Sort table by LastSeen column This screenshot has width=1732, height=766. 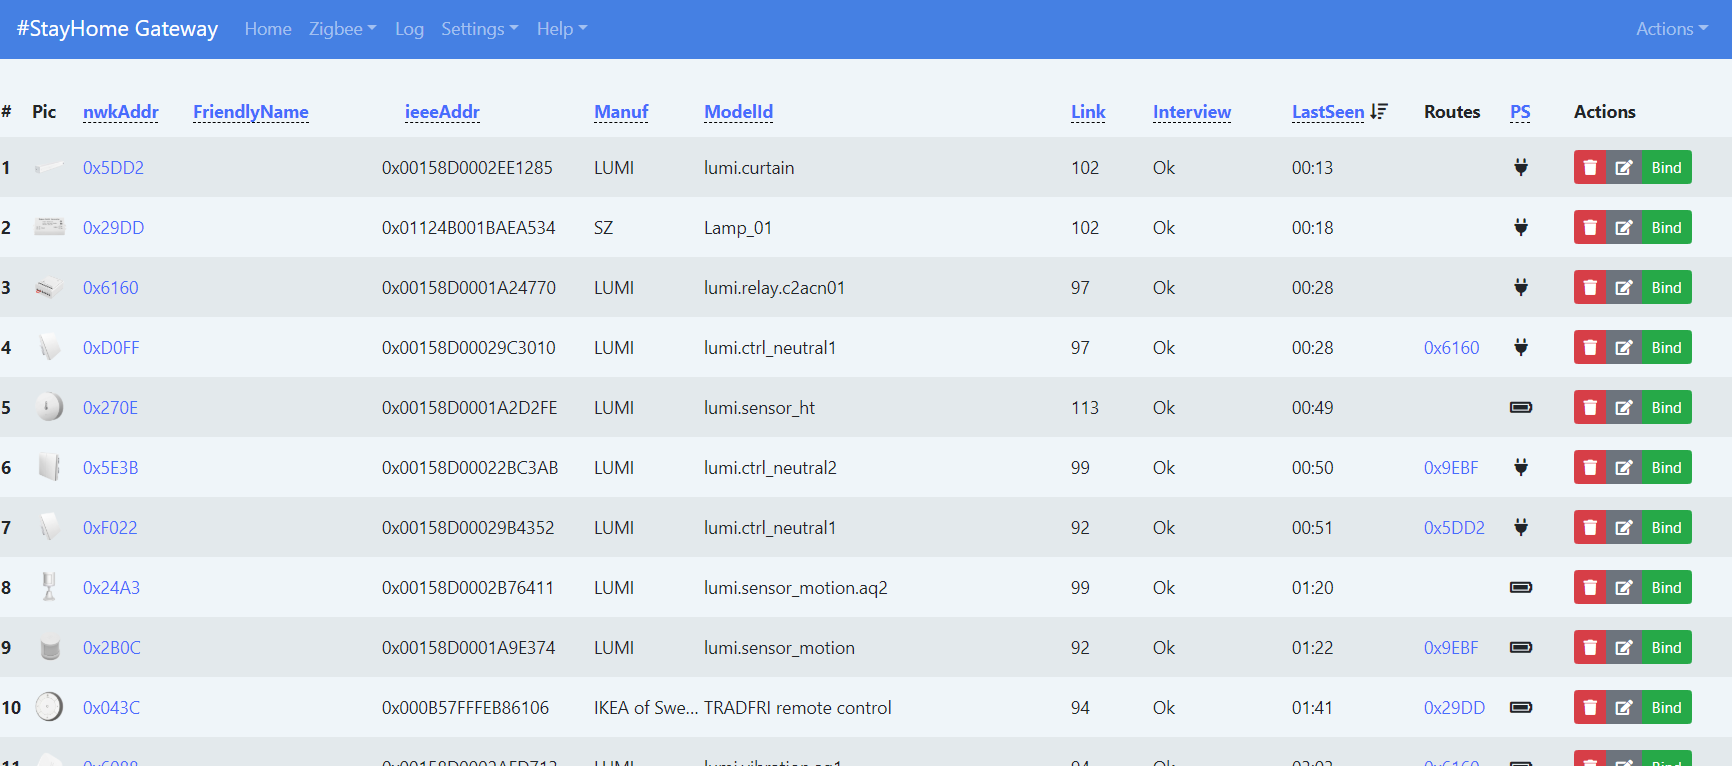1328,111
